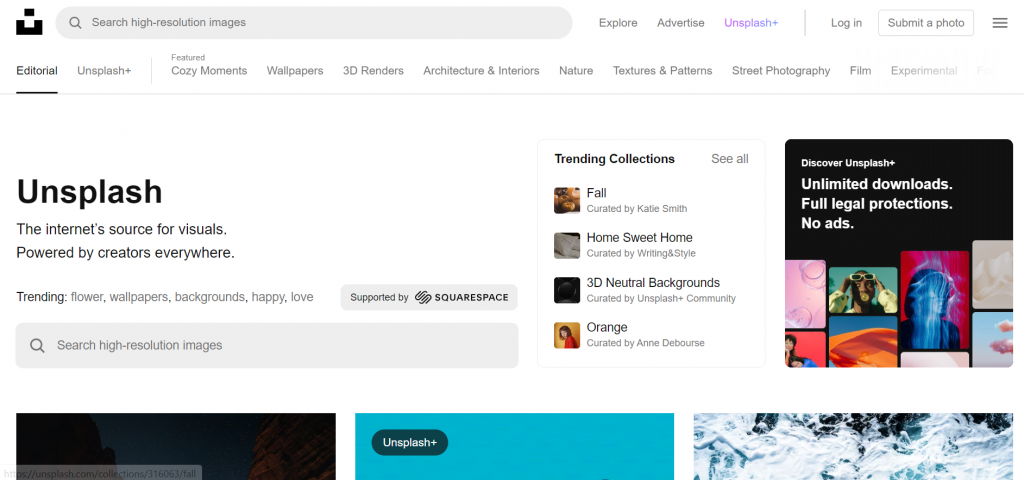Click Curated by Anne Debourse
This screenshot has height=480, width=1024.
(x=645, y=343)
